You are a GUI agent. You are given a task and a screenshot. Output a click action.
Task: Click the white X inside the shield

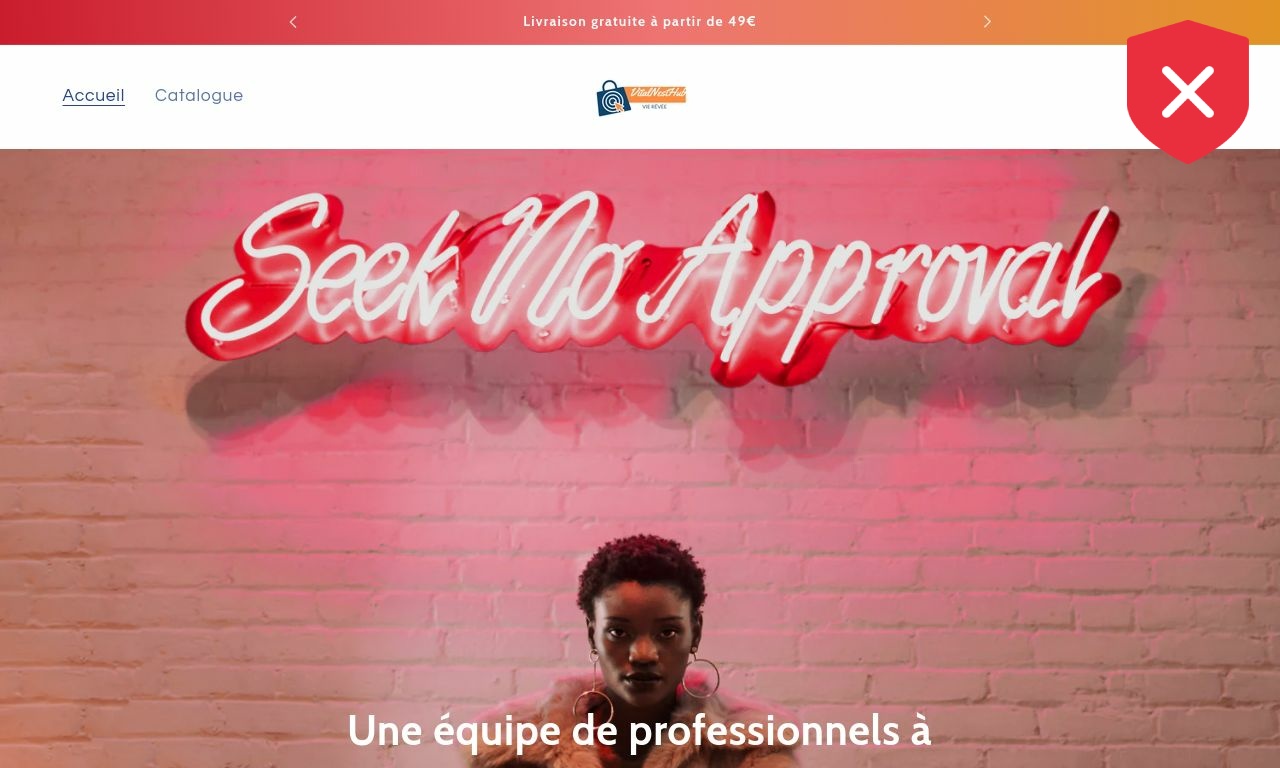[1188, 91]
